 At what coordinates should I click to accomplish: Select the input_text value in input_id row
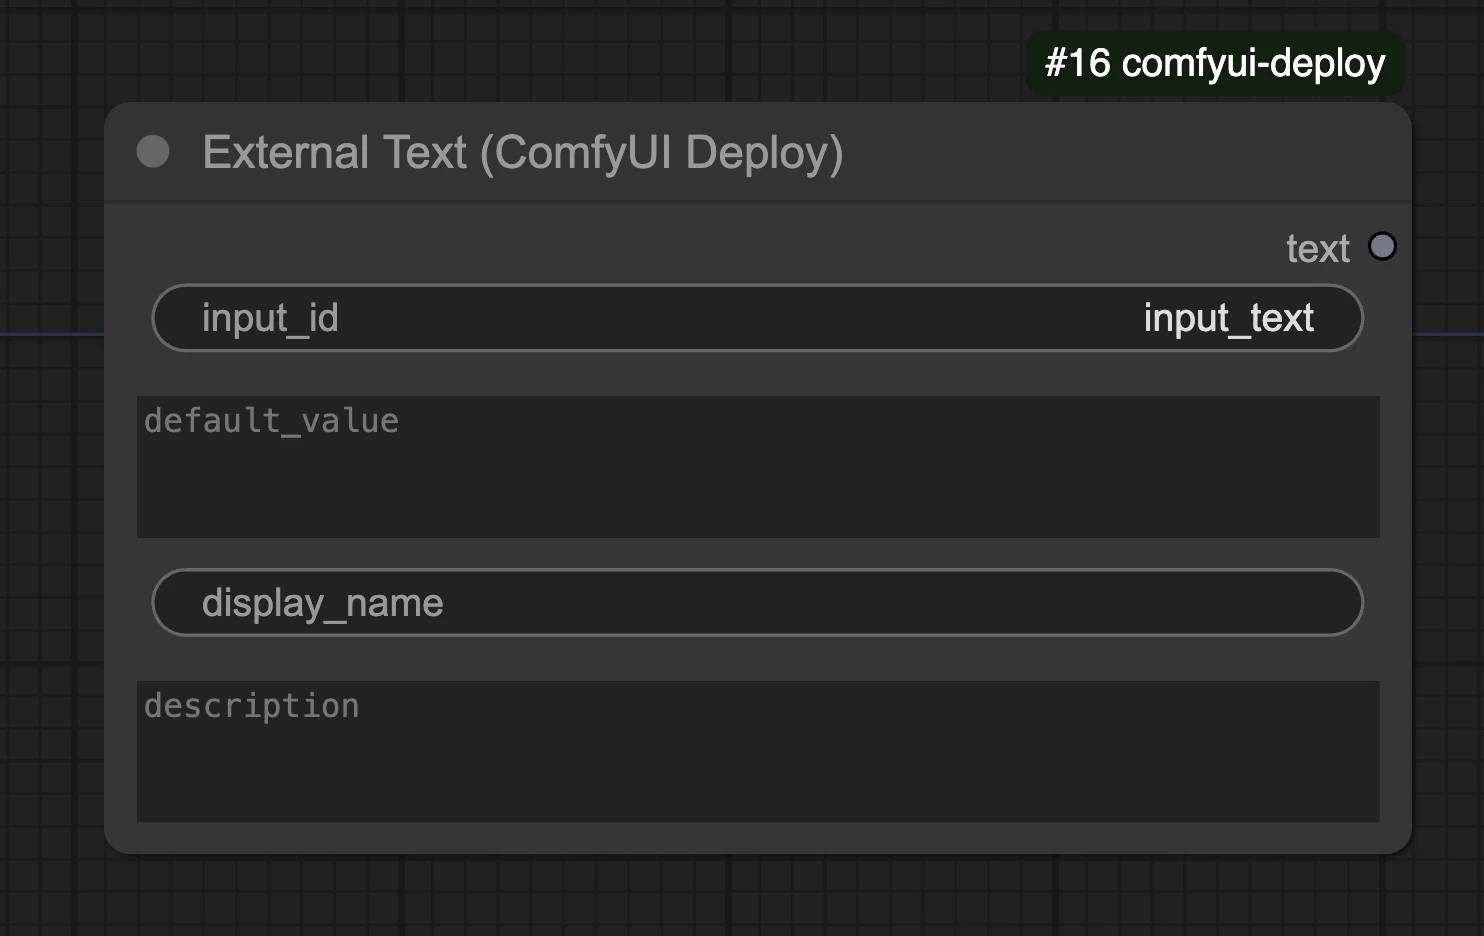(1228, 317)
